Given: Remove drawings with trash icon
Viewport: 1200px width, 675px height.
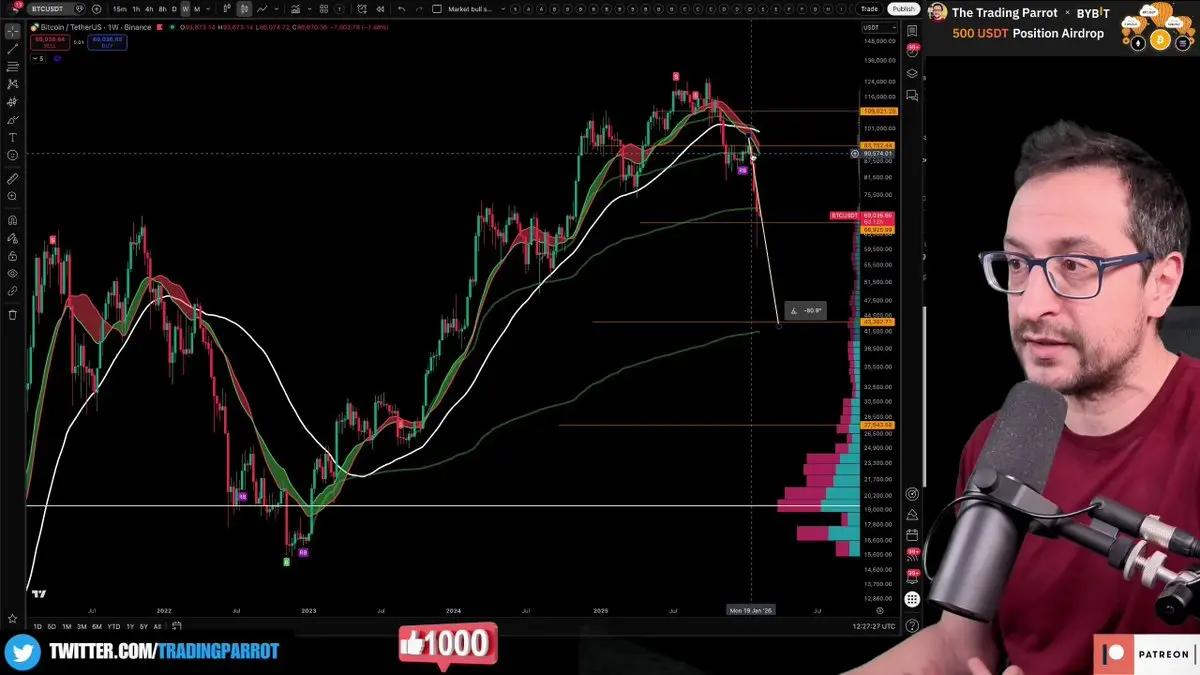Looking at the screenshot, I should (x=13, y=314).
